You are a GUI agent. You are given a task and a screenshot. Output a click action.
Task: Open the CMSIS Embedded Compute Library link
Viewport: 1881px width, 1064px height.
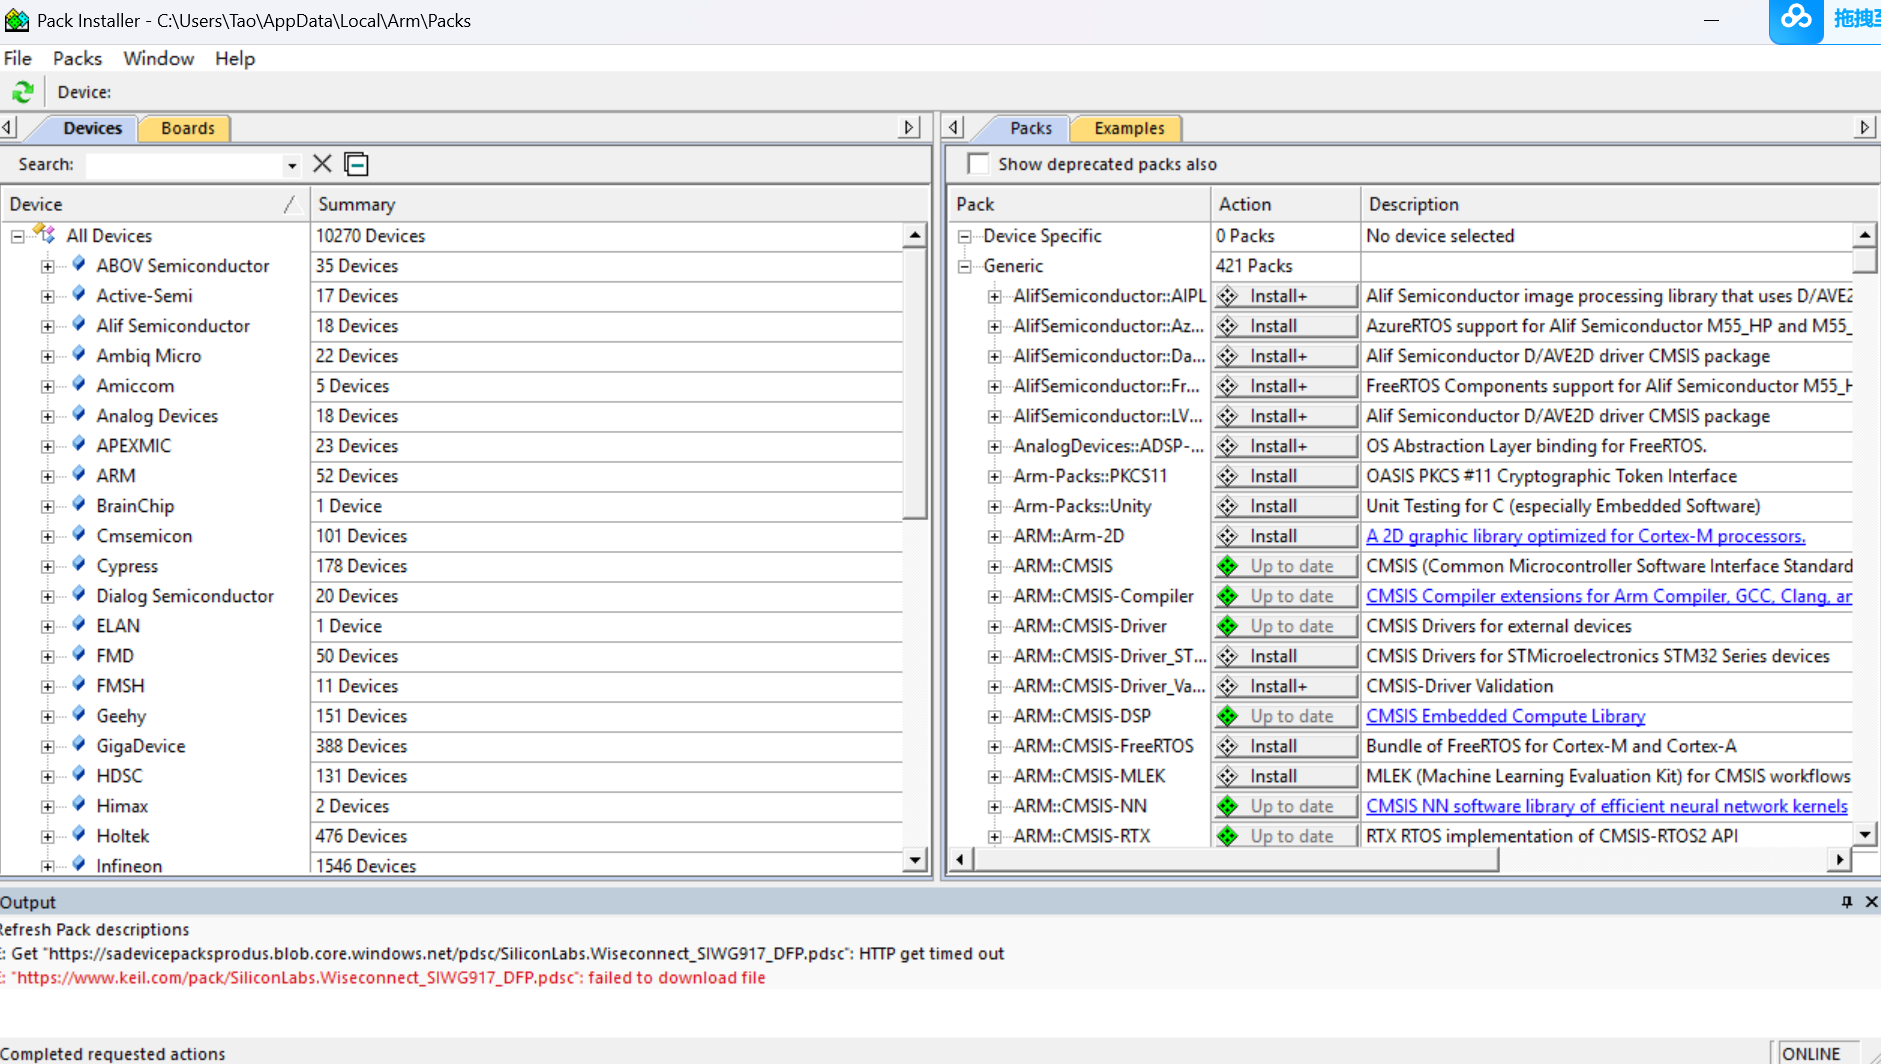click(1506, 716)
